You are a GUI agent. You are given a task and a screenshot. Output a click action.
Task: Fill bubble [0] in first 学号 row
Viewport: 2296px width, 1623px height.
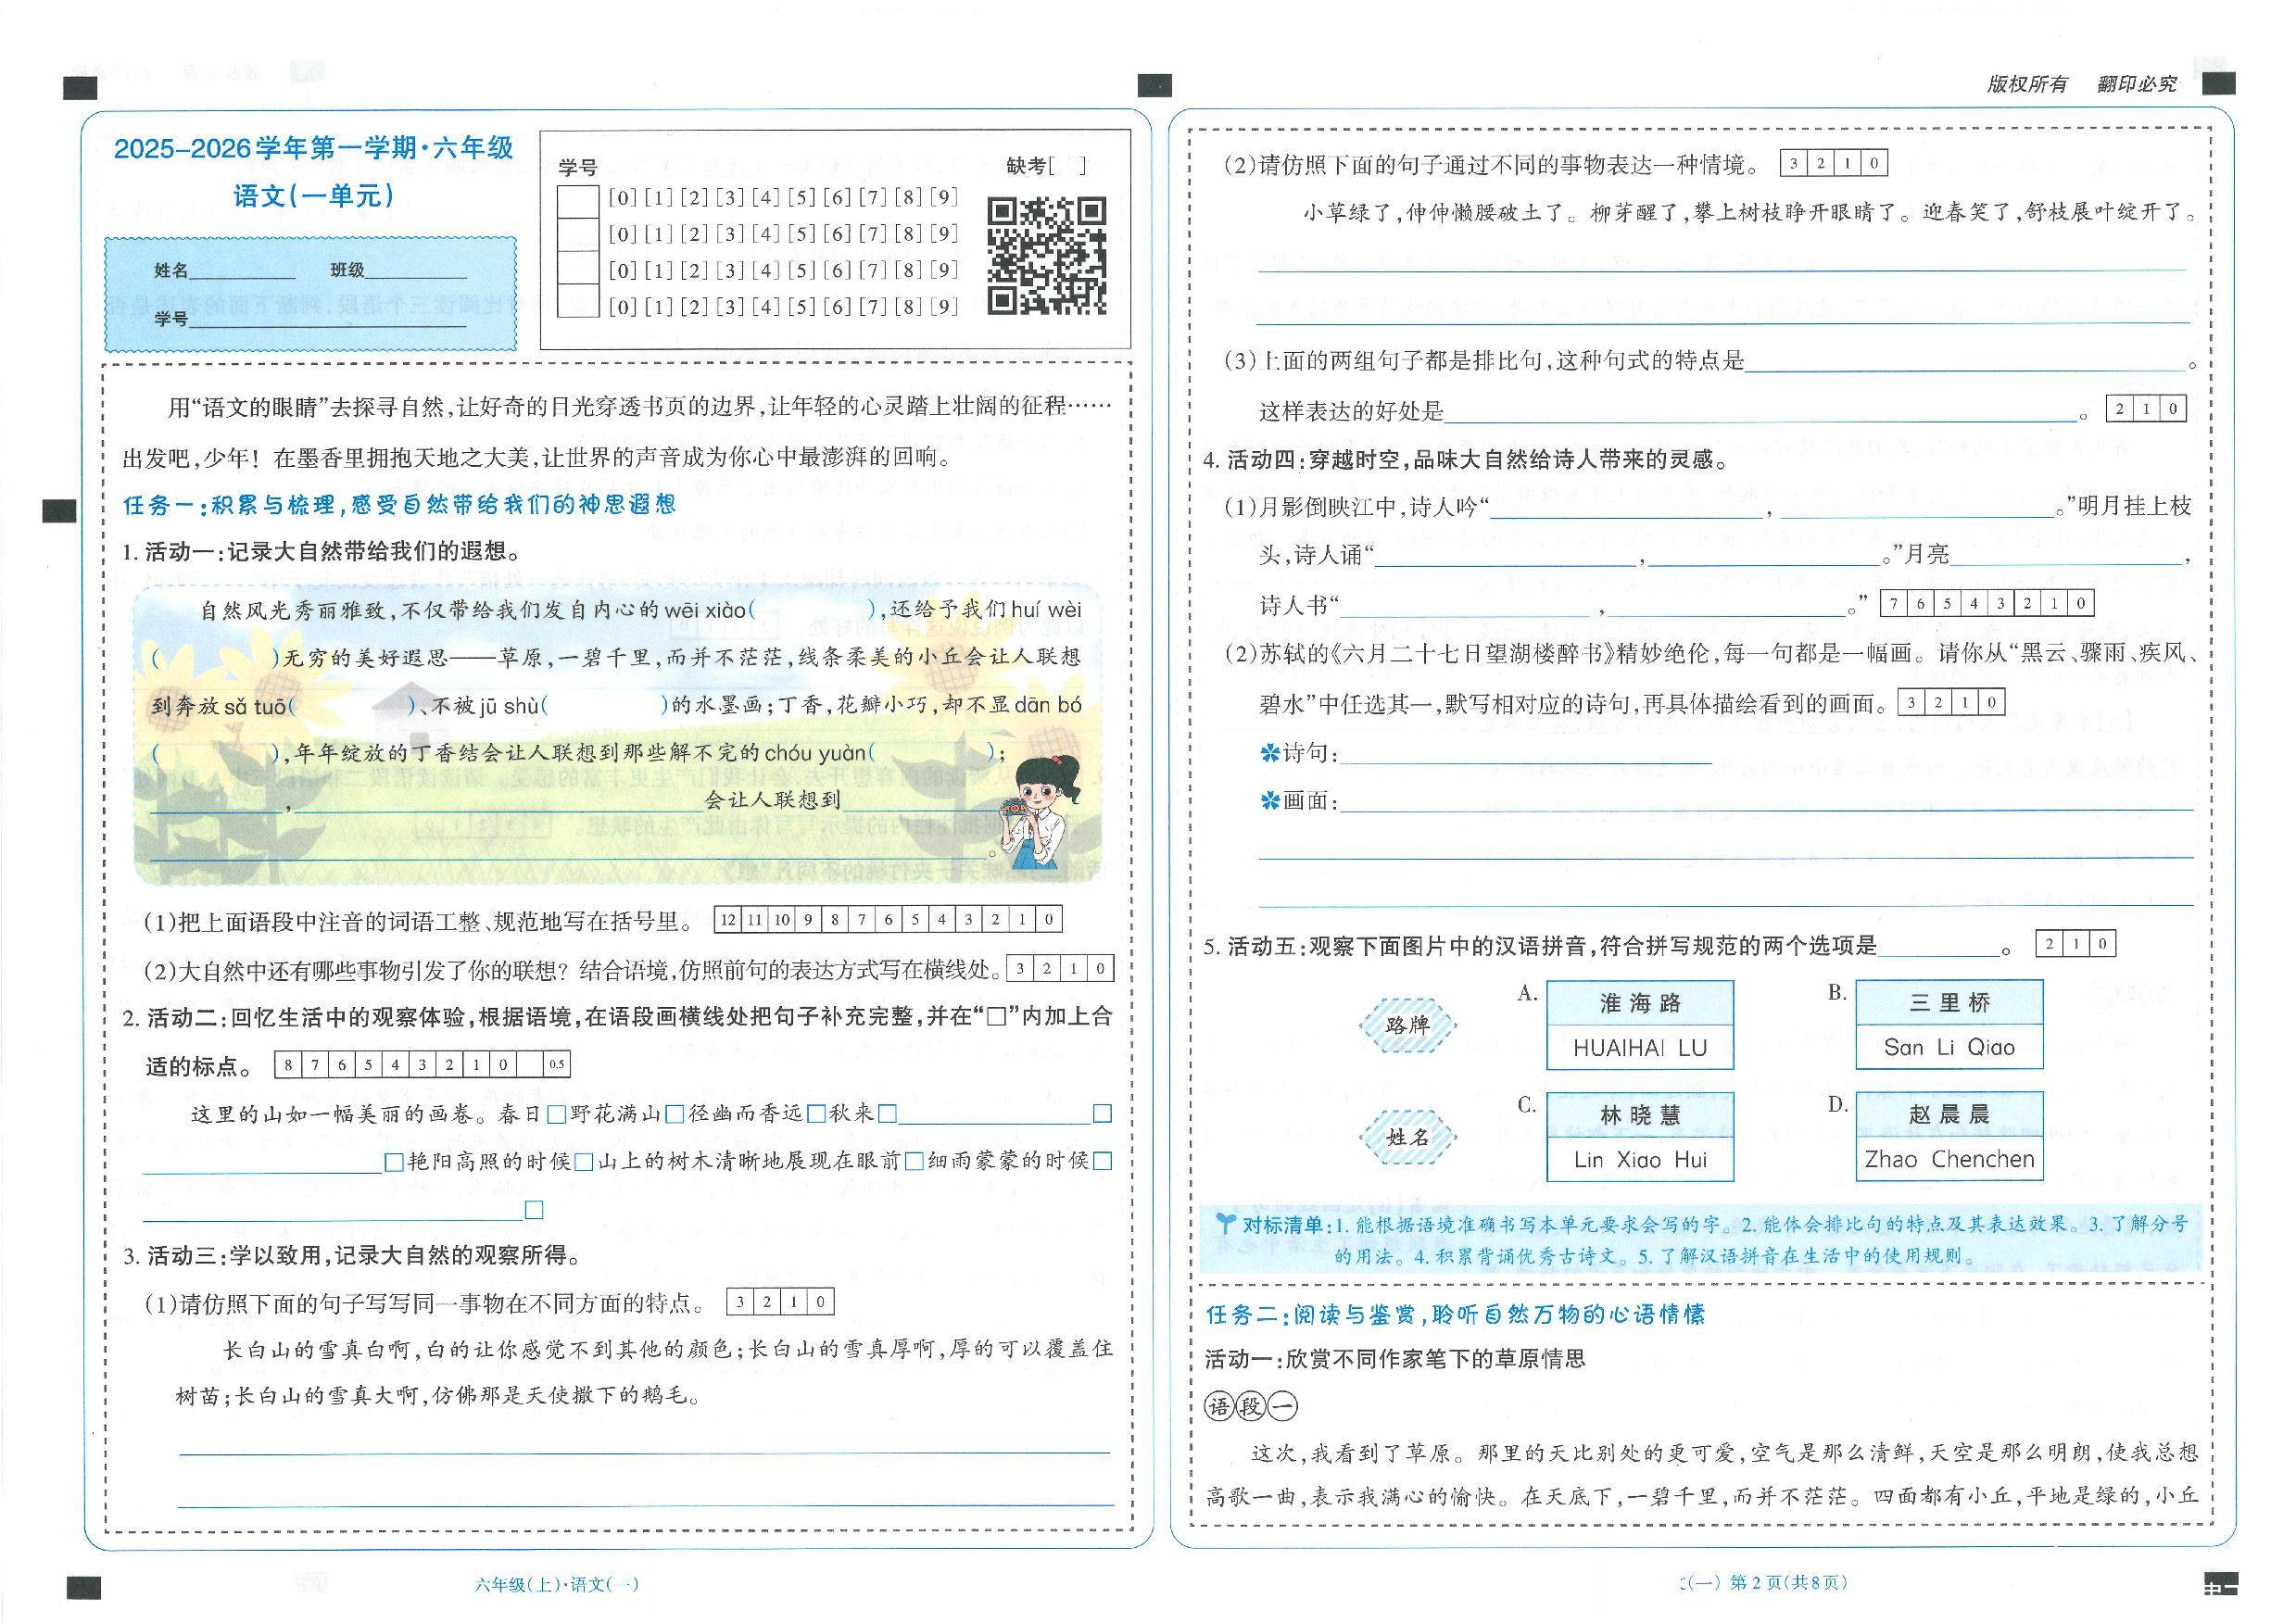622,198
